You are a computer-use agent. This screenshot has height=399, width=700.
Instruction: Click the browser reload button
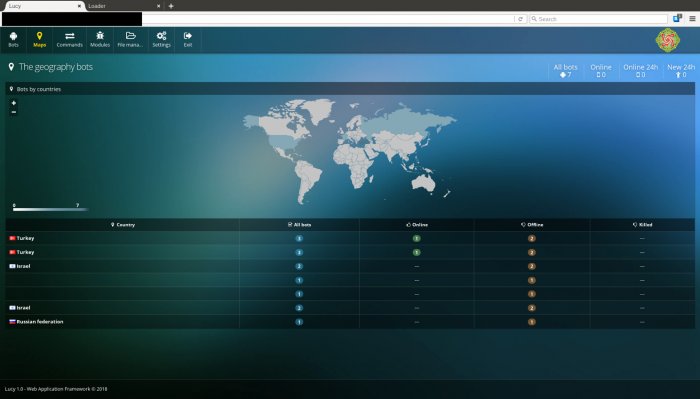pos(520,19)
